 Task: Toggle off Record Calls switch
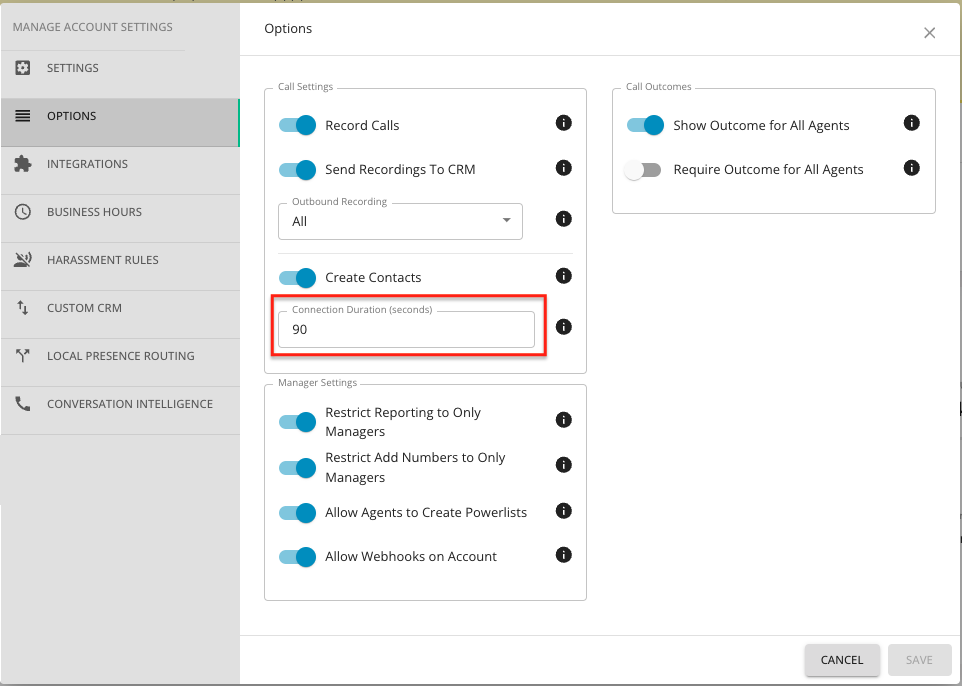tap(298, 125)
